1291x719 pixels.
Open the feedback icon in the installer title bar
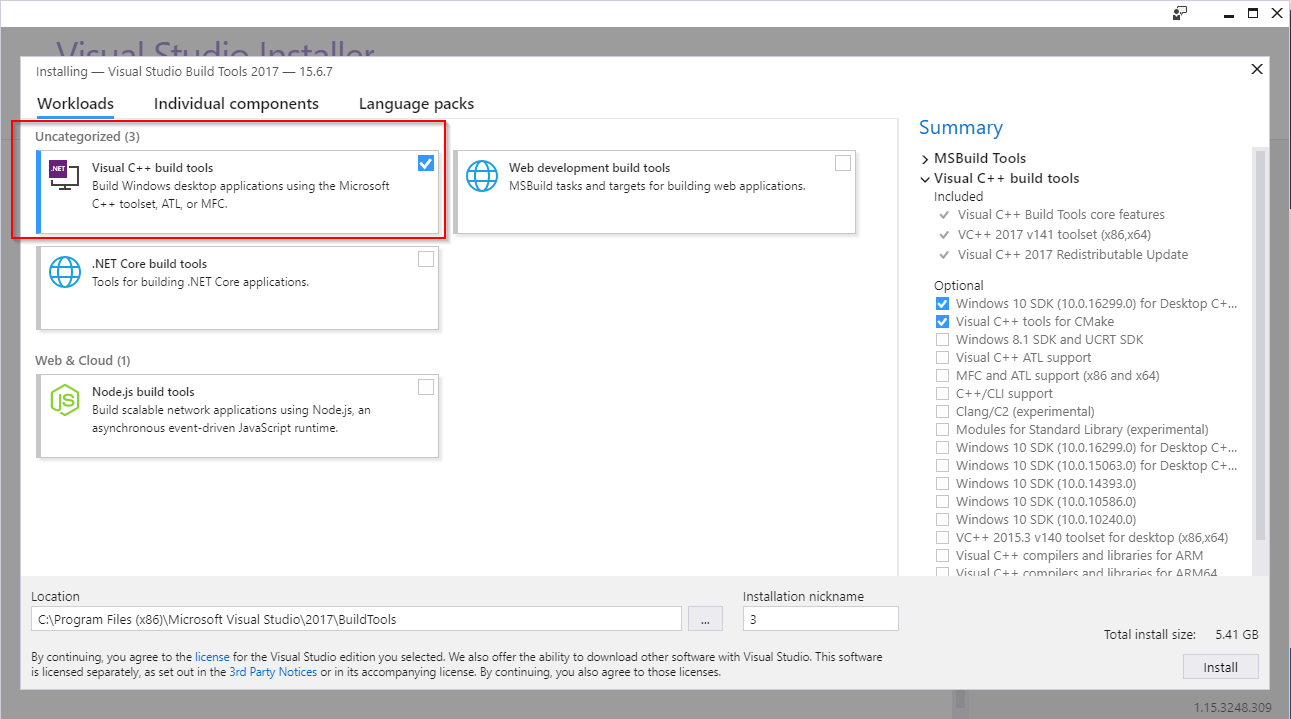[1180, 13]
